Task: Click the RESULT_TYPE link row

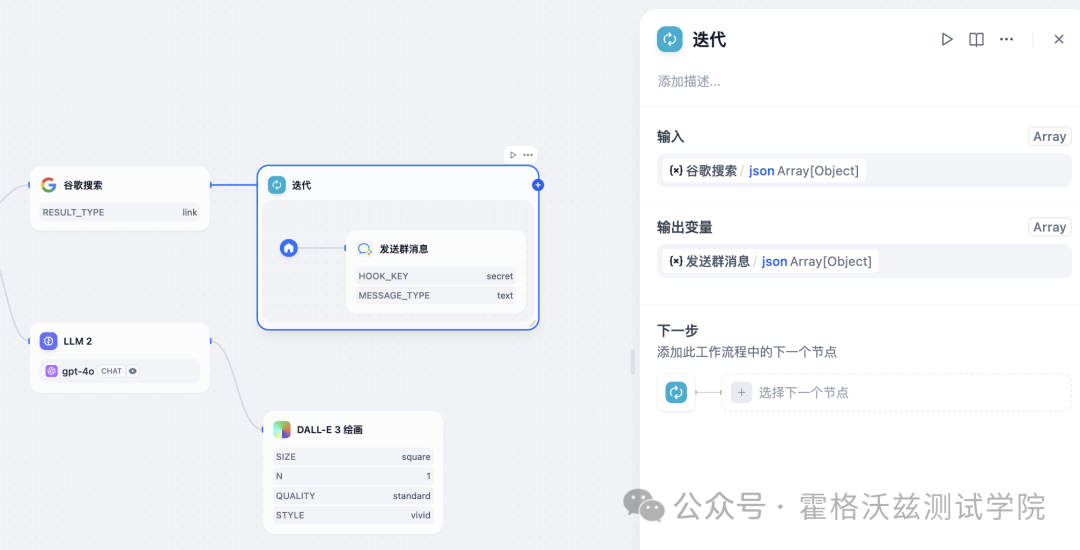Action: pyautogui.click(x=120, y=212)
